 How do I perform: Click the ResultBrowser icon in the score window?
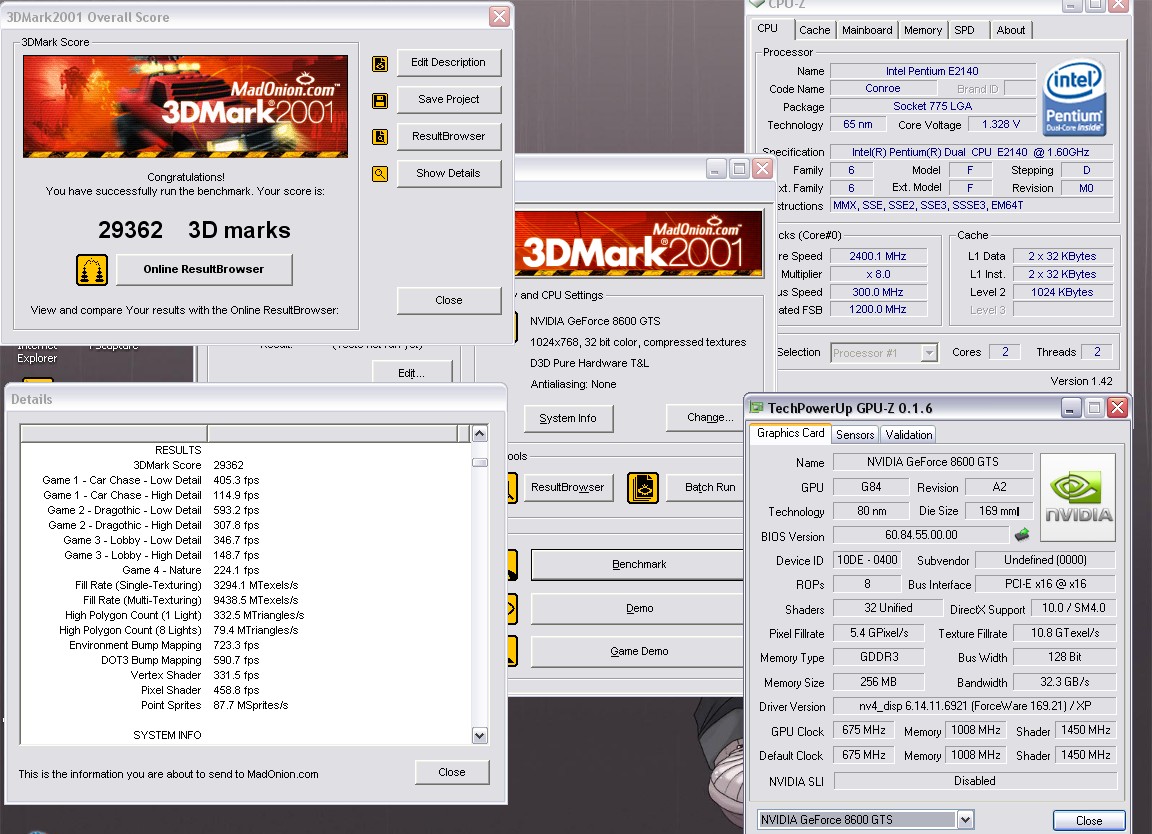coord(380,137)
